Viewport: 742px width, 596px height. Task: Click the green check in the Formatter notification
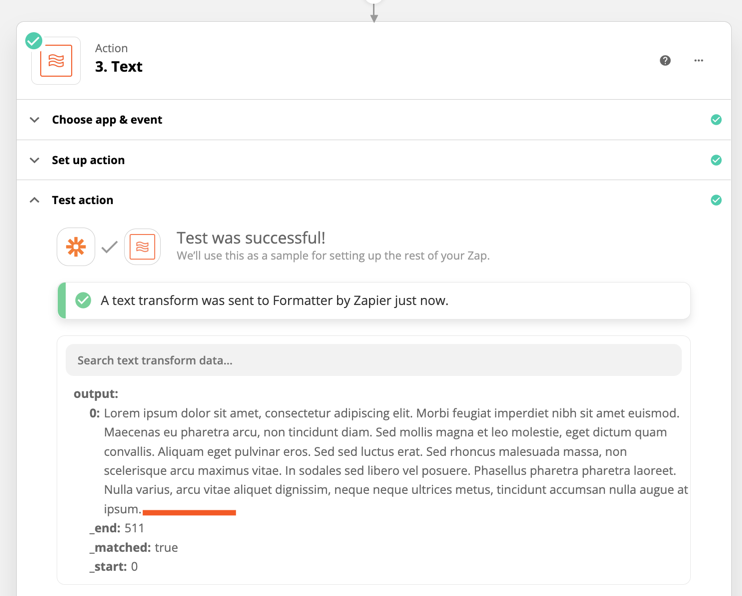(83, 300)
